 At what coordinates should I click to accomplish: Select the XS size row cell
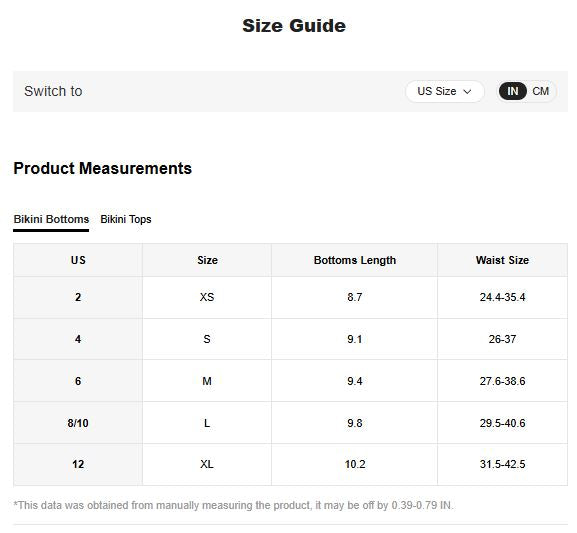pyautogui.click(x=207, y=297)
